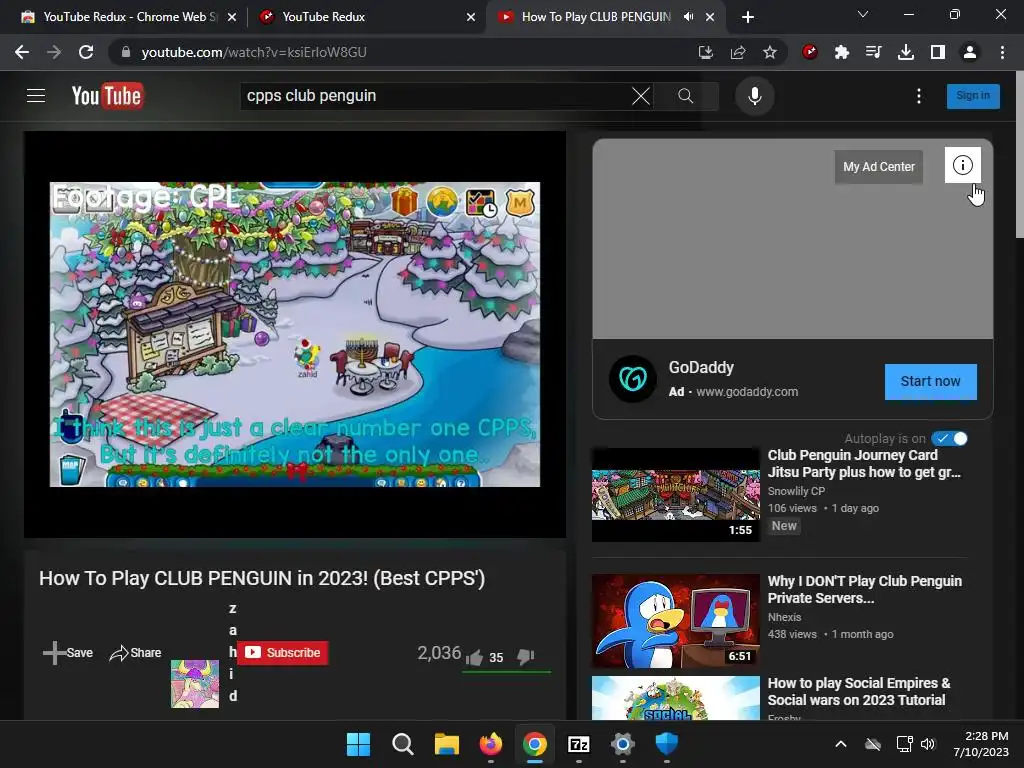1024x768 pixels.
Task: Launch Firefox from taskbar
Action: pyautogui.click(x=490, y=744)
